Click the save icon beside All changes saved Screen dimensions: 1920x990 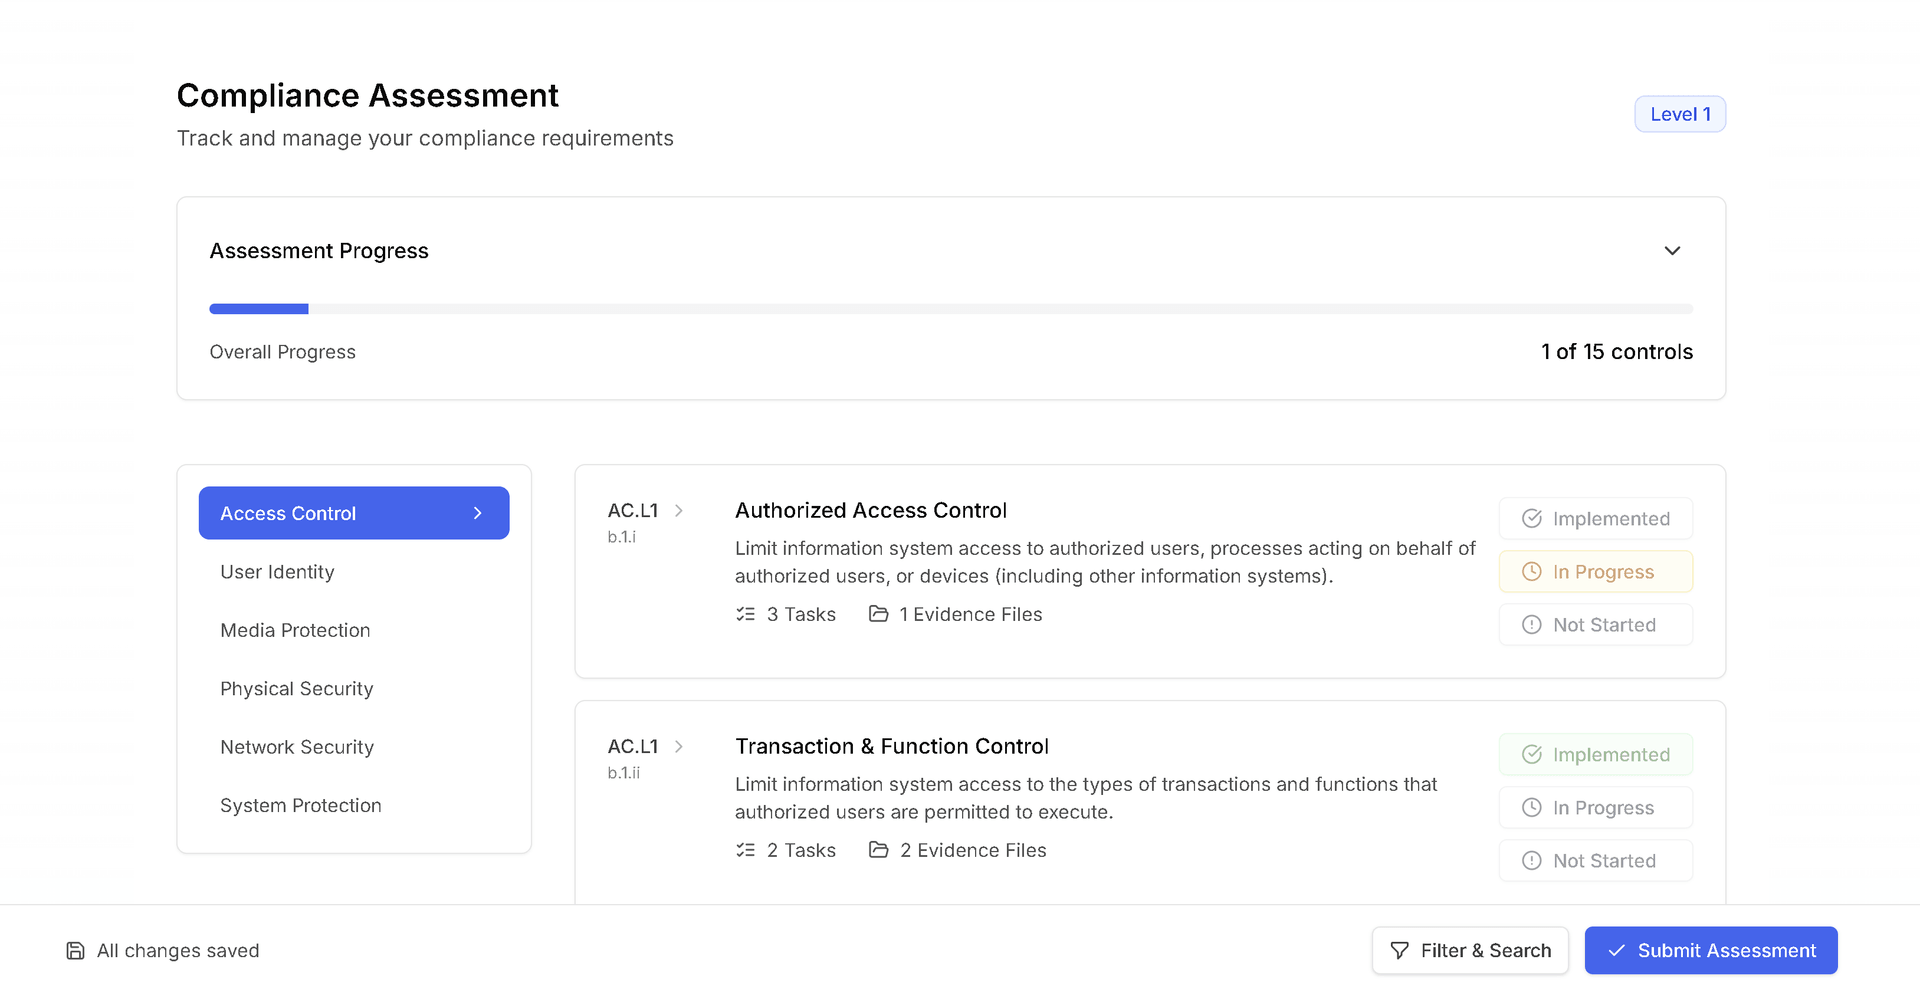(x=75, y=950)
